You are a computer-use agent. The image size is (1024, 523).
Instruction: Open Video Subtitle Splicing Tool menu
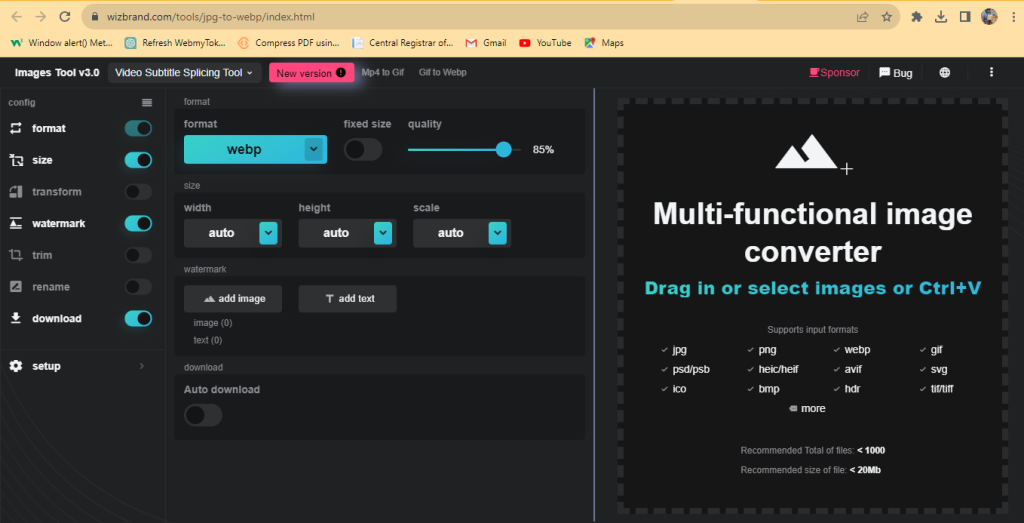(184, 73)
